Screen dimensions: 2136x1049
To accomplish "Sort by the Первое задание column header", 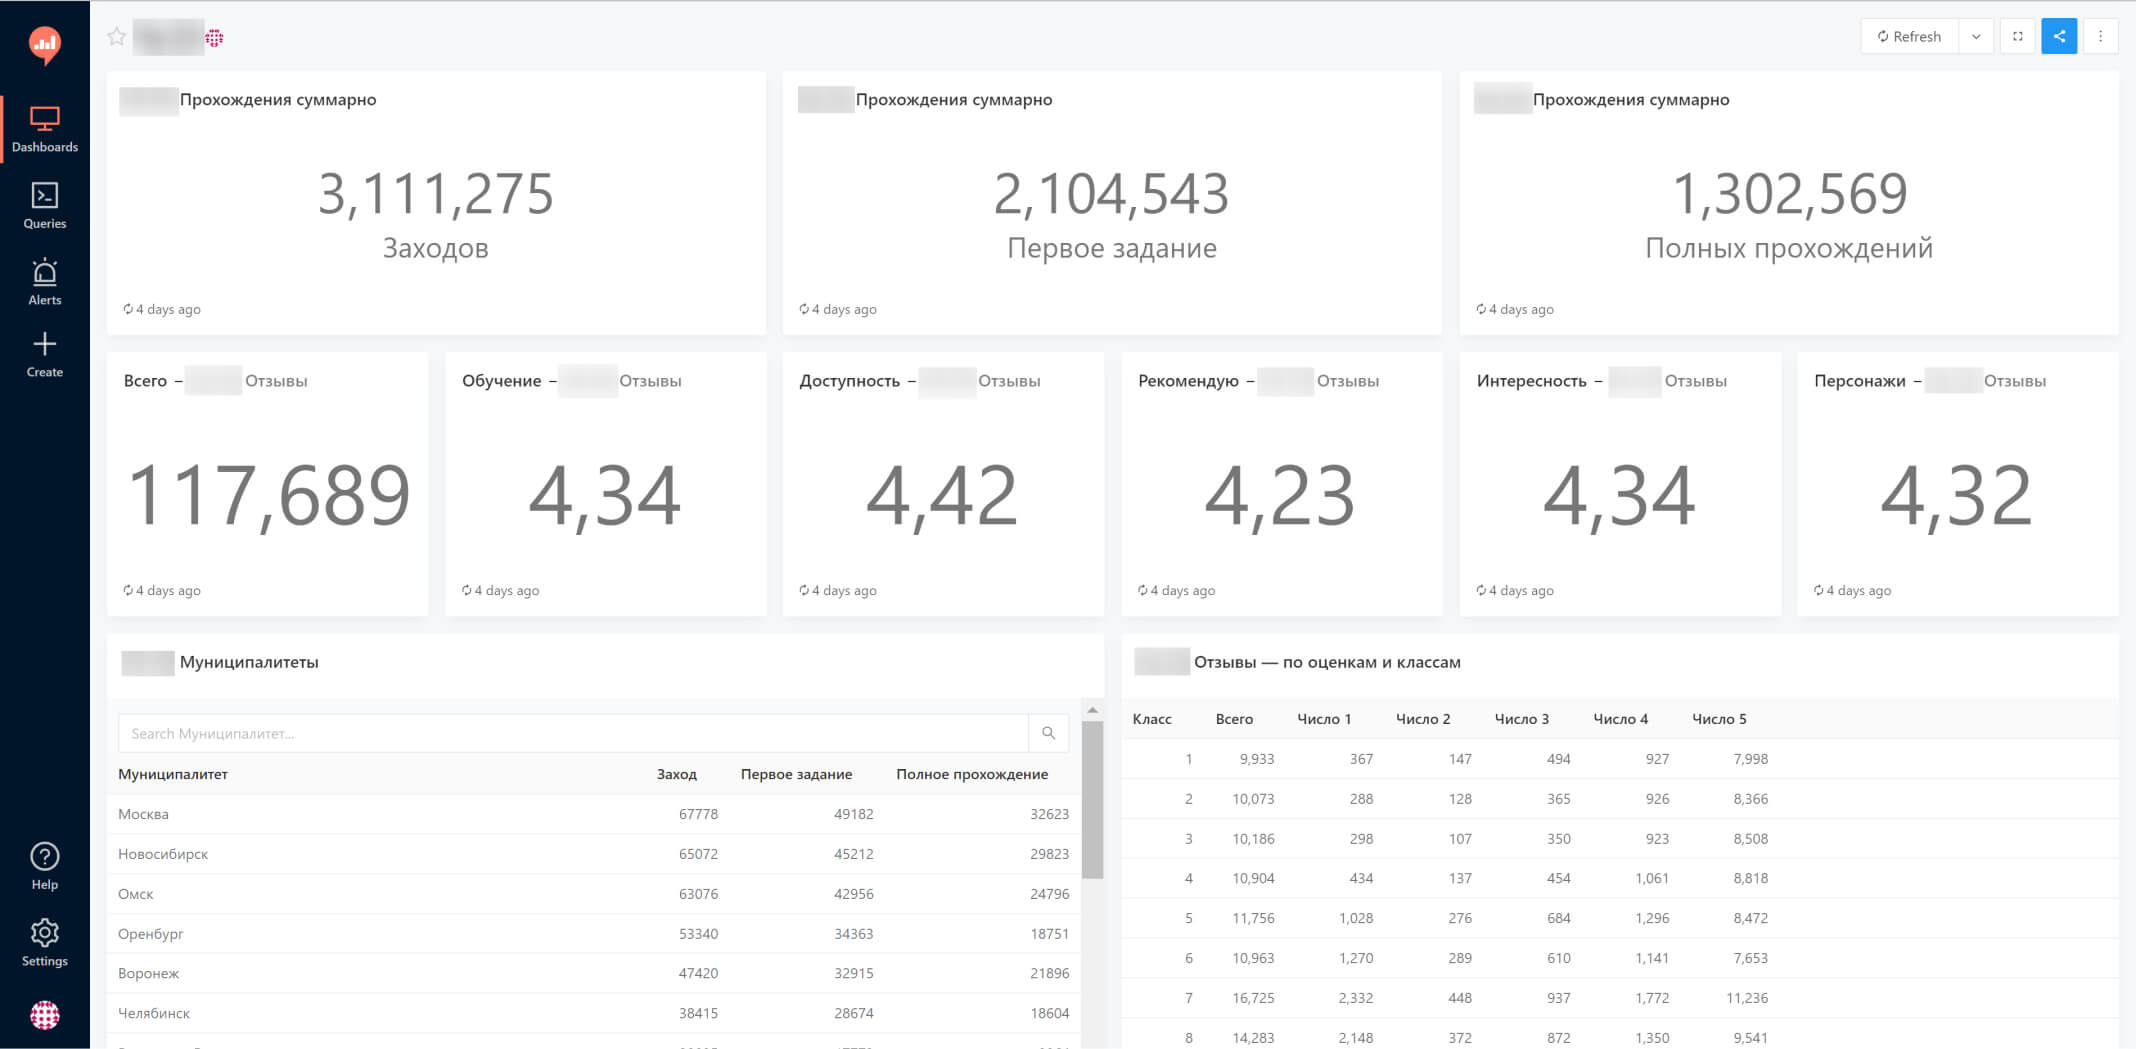I will (x=796, y=774).
